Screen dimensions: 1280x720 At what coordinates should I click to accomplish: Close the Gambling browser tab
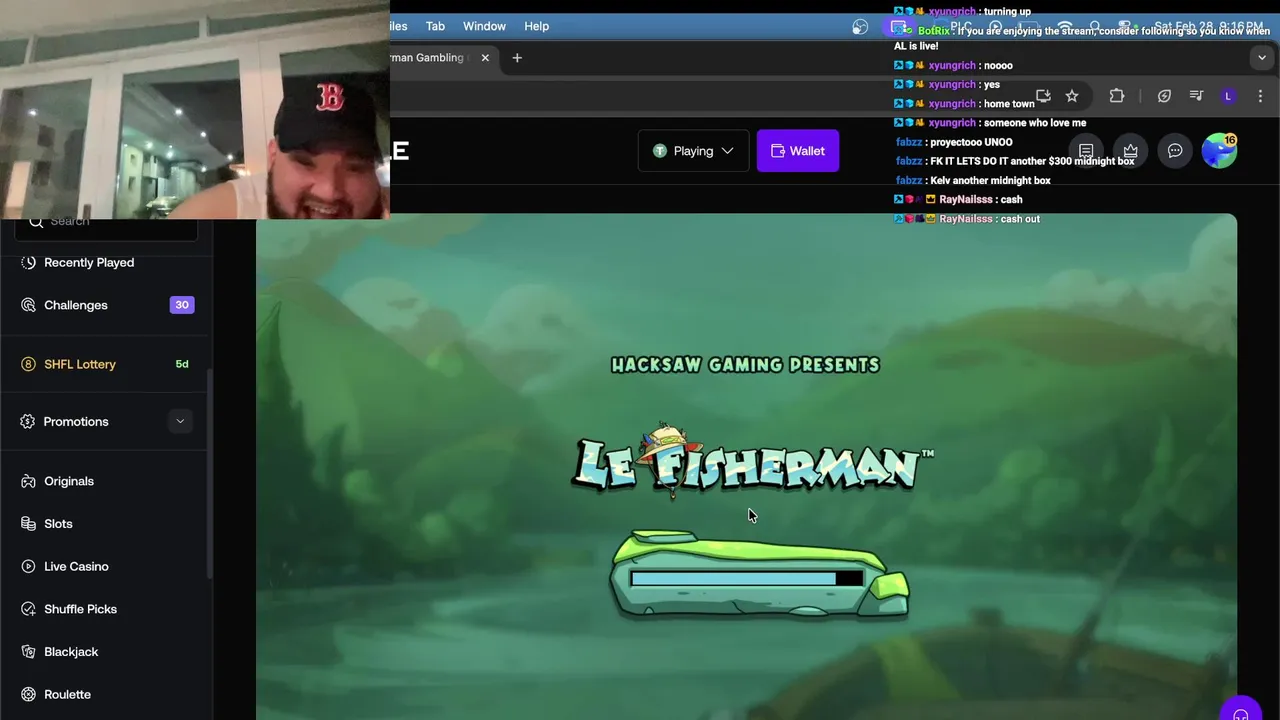tap(485, 58)
